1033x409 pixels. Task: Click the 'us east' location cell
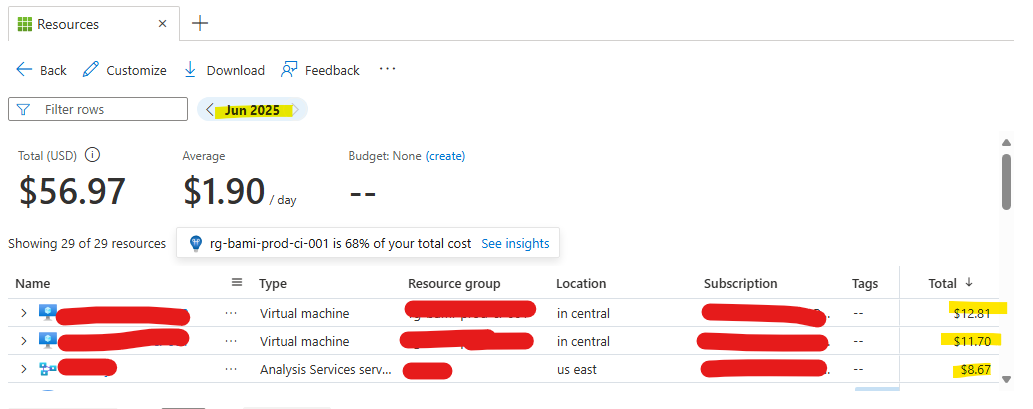[577, 369]
